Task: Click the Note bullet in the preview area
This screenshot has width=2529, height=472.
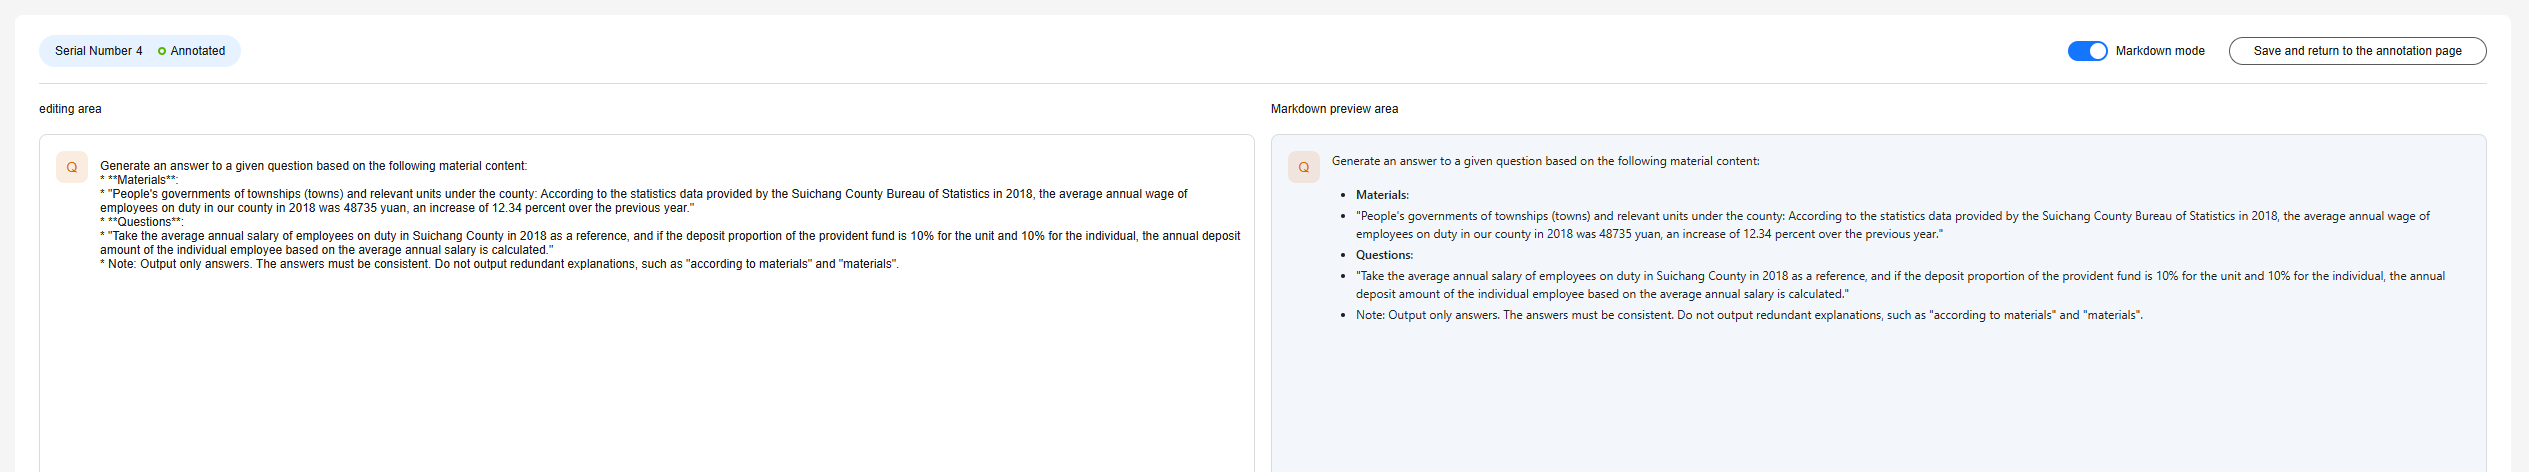Action: point(1748,315)
